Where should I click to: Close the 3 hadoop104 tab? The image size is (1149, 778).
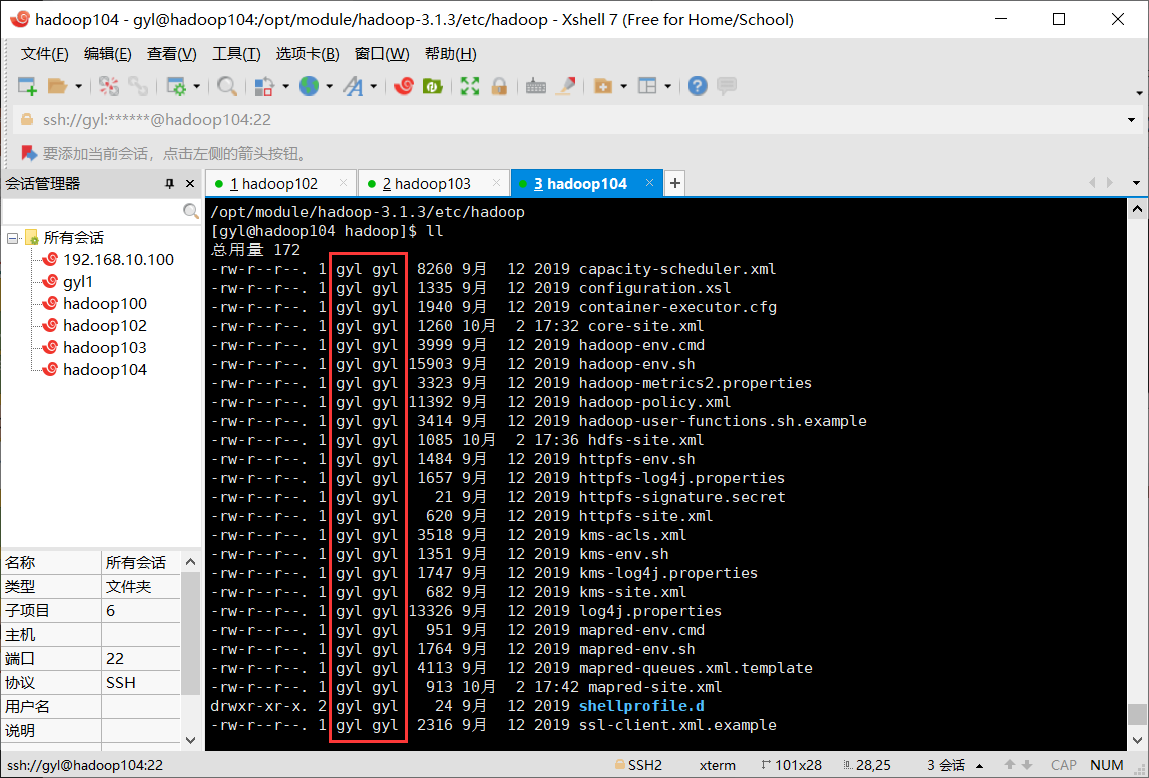pyautogui.click(x=649, y=182)
